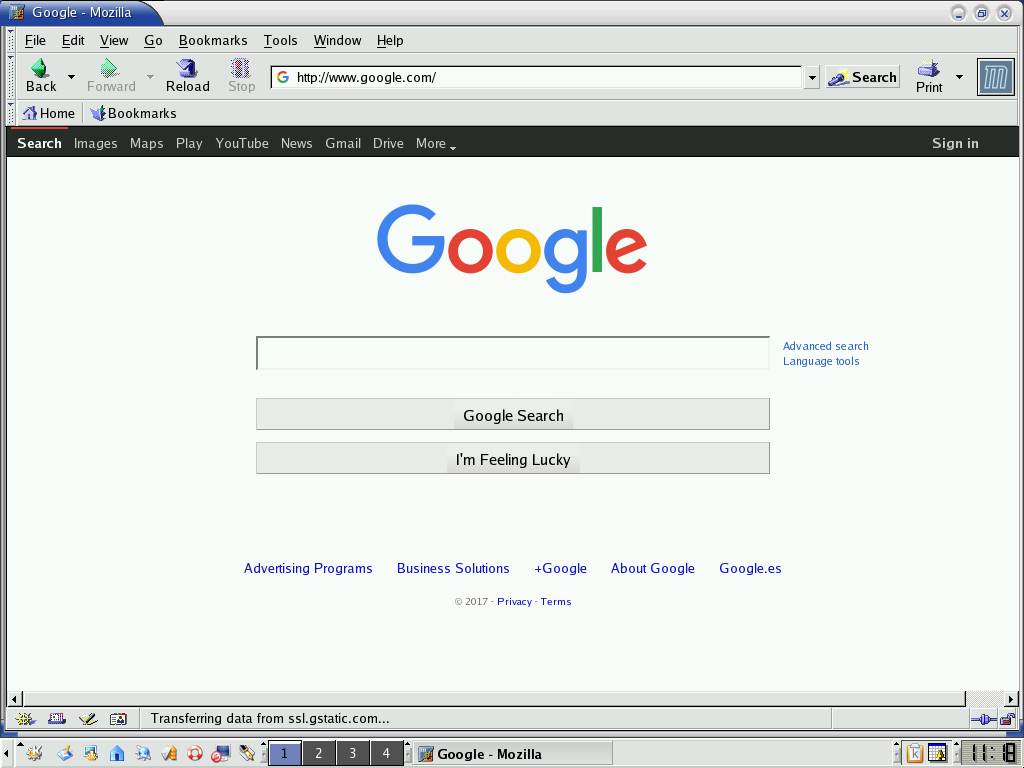
Task: Open the Forward button history dropdown arrow
Action: [x=150, y=76]
